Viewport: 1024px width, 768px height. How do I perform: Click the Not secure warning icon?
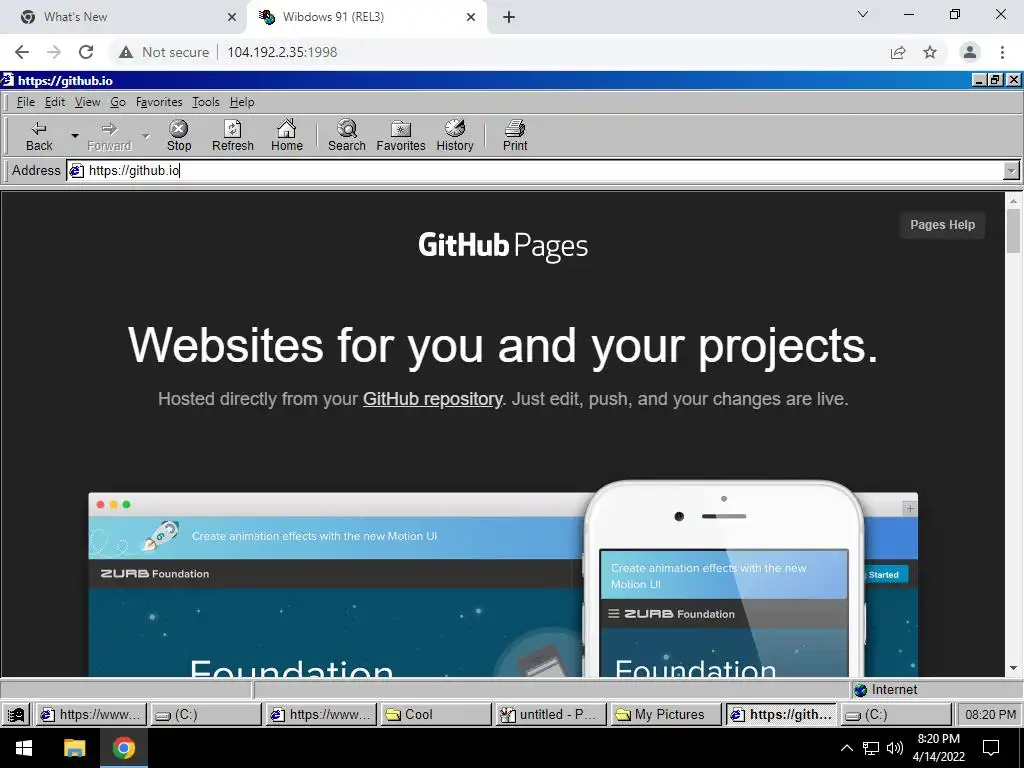(126, 52)
